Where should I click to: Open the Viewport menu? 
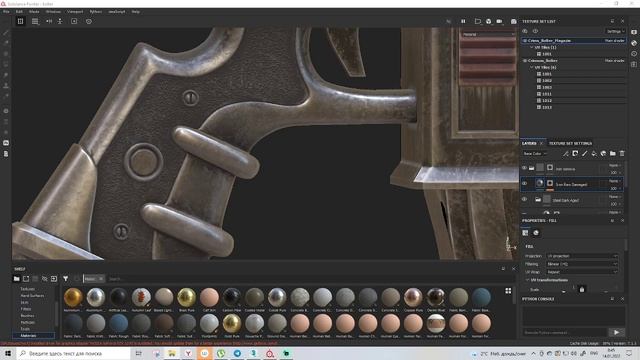[x=75, y=12]
